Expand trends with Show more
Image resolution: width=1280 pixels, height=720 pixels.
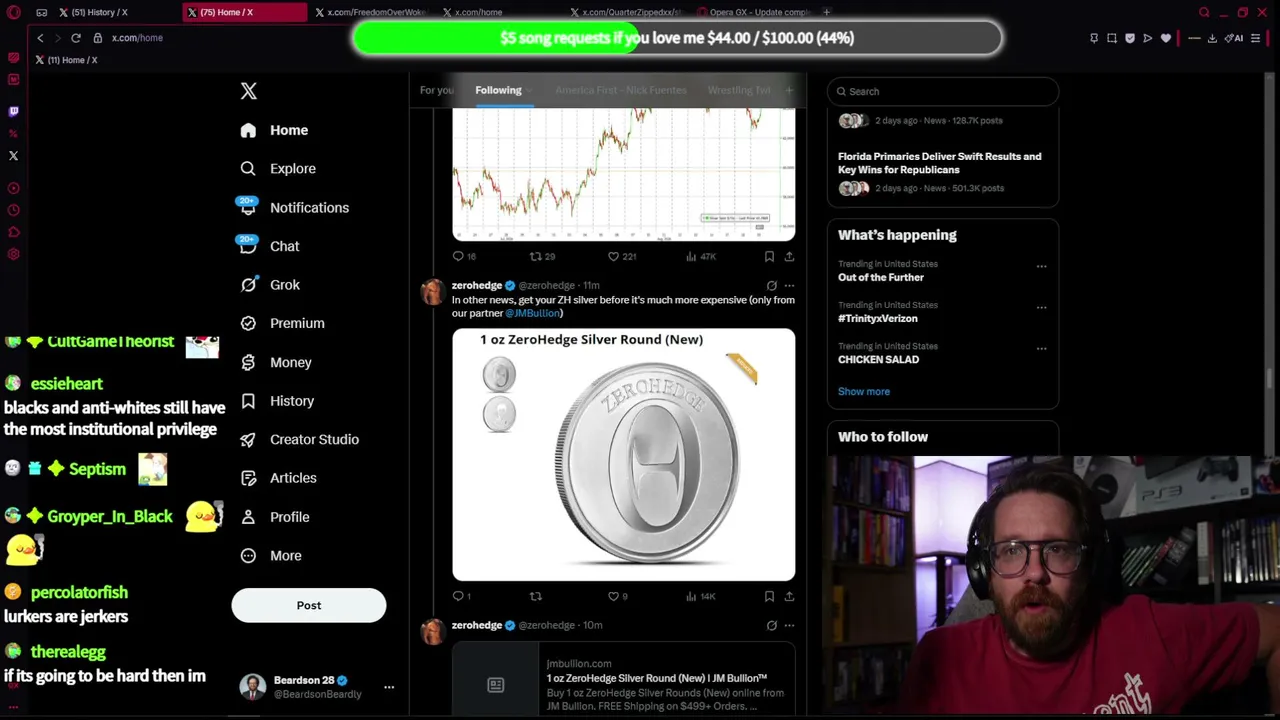click(x=864, y=392)
